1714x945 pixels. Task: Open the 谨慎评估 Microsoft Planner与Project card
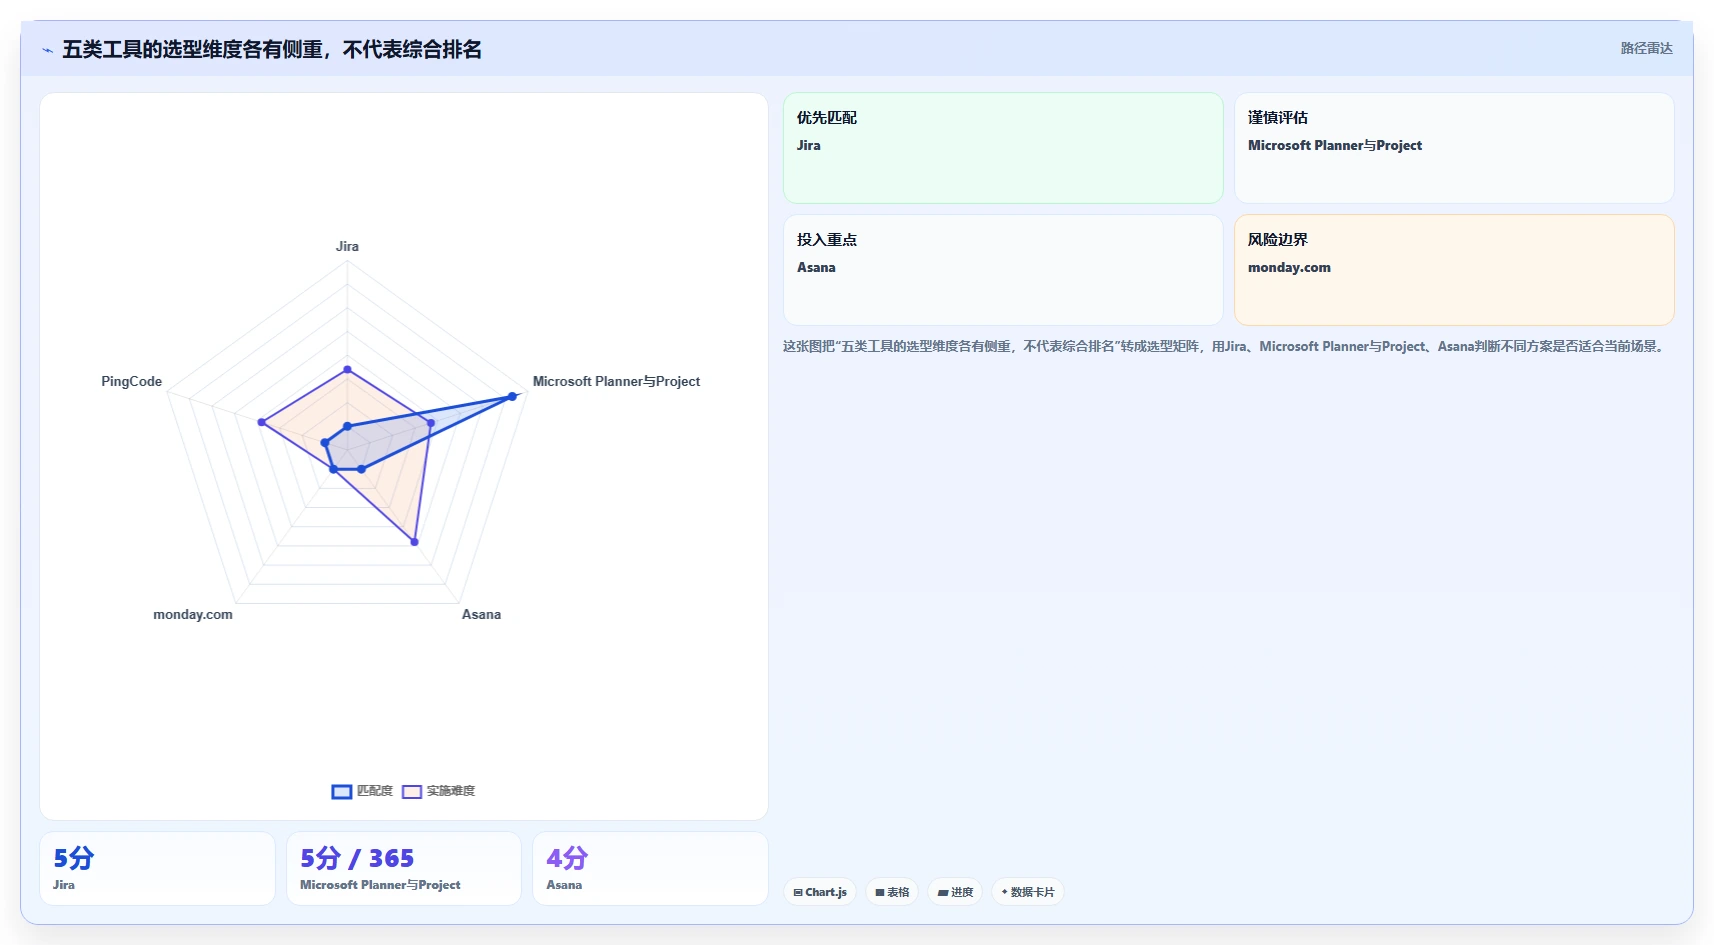[1454, 148]
